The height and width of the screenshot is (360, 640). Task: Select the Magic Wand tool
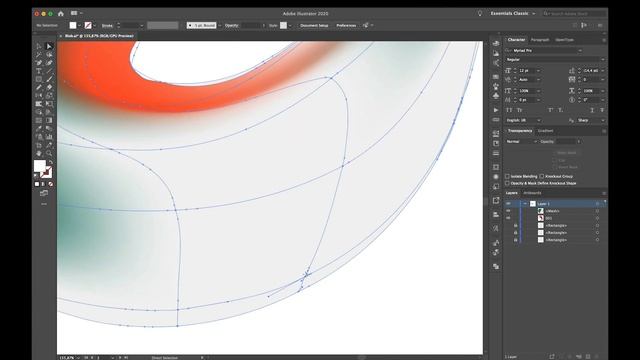(39, 55)
